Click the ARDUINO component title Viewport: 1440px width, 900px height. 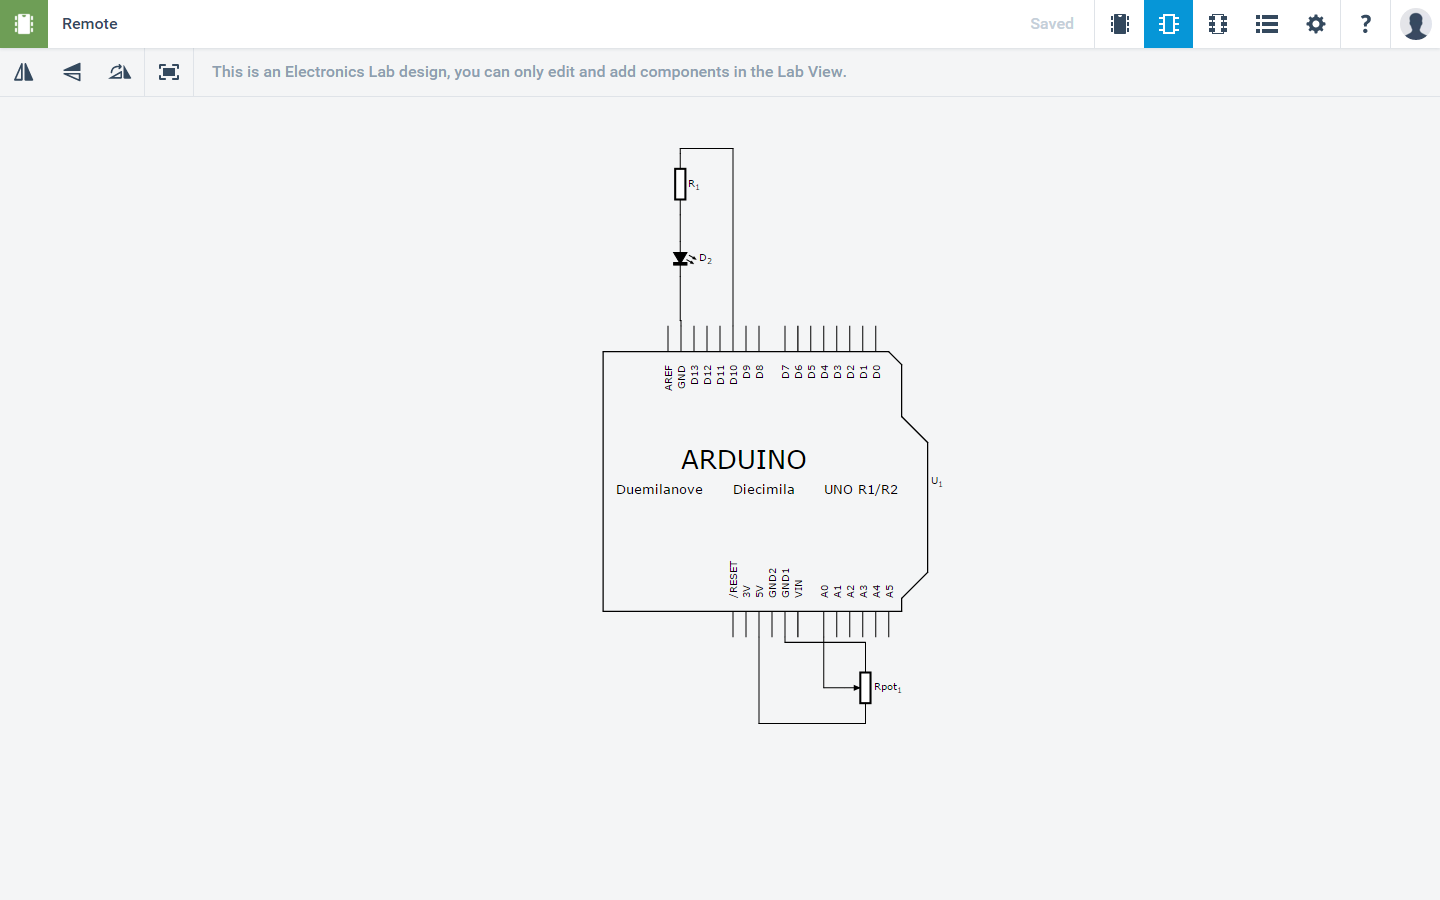(744, 459)
